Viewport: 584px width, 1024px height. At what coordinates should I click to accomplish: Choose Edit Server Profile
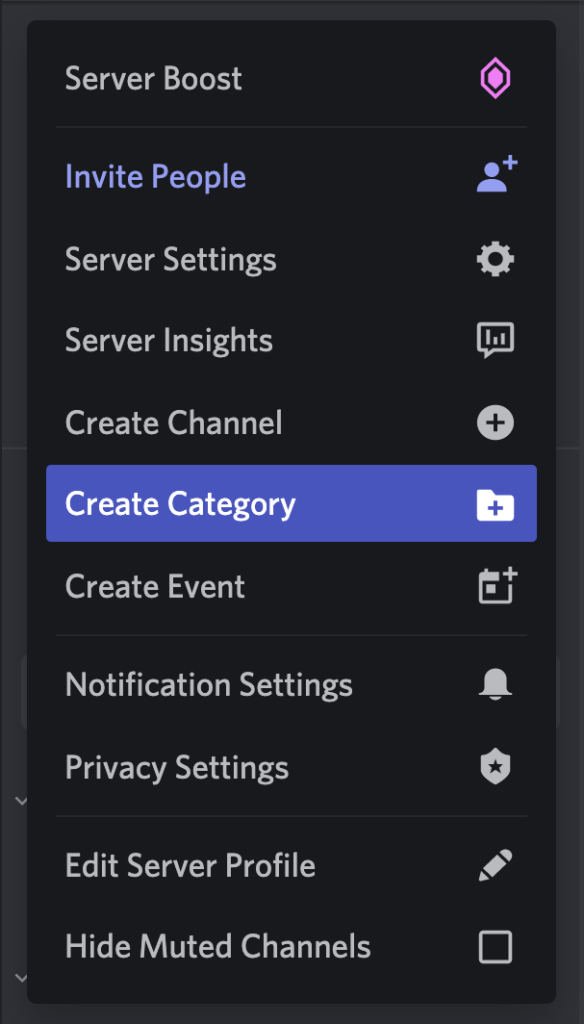tap(190, 865)
